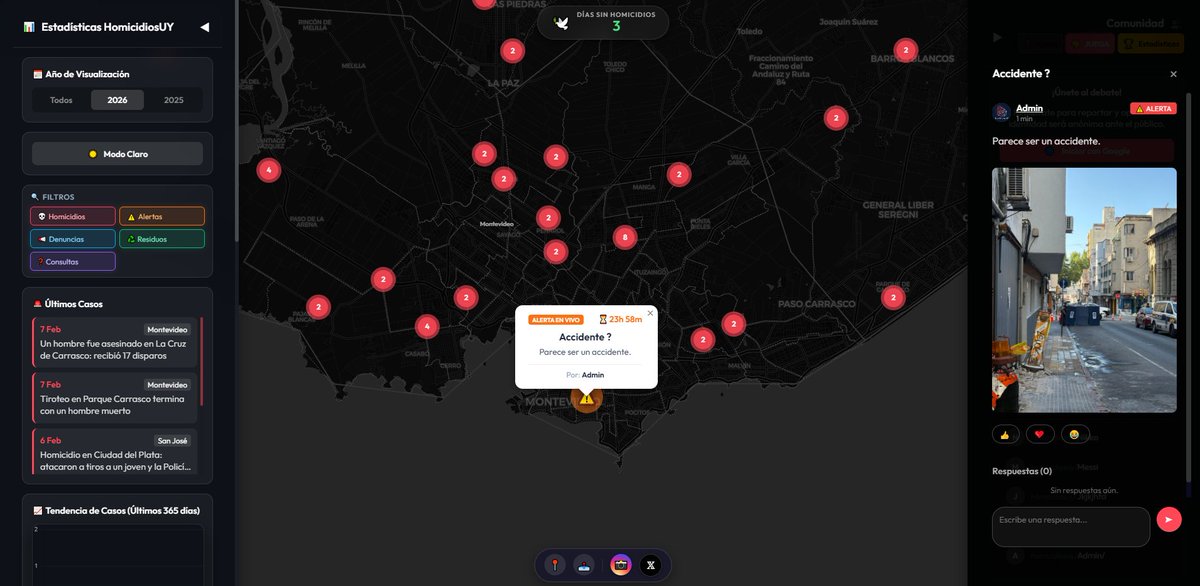Image resolution: width=1200 pixels, height=586 pixels.
Task: Toggle the Homicidios filter
Action: click(x=73, y=216)
